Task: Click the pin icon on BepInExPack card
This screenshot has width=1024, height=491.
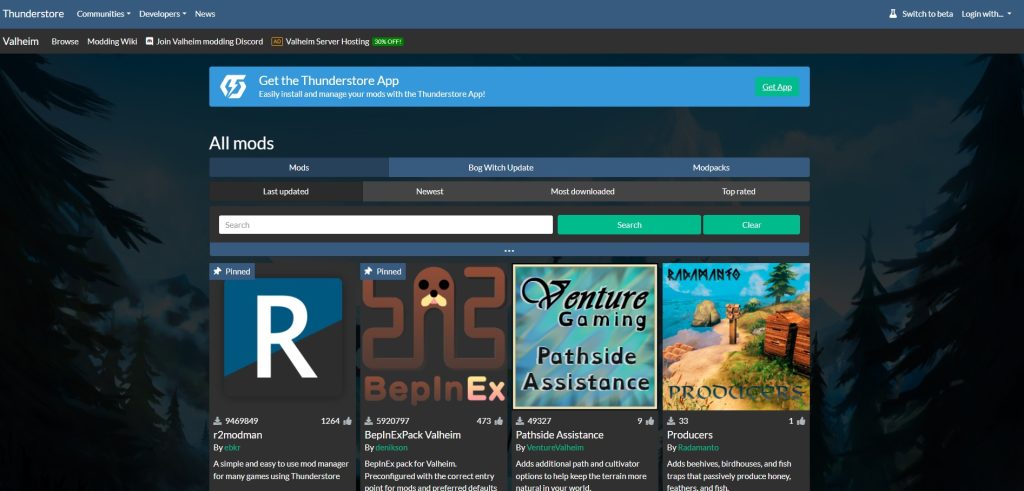Action: [x=368, y=271]
